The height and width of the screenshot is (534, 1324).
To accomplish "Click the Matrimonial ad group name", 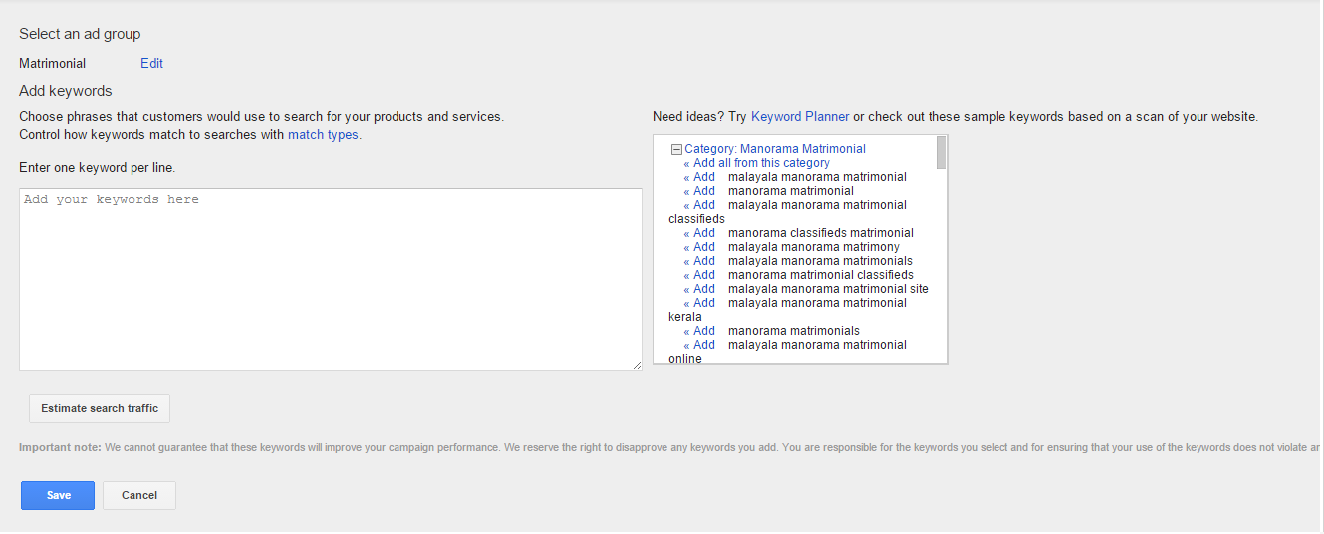I will pyautogui.click(x=52, y=63).
